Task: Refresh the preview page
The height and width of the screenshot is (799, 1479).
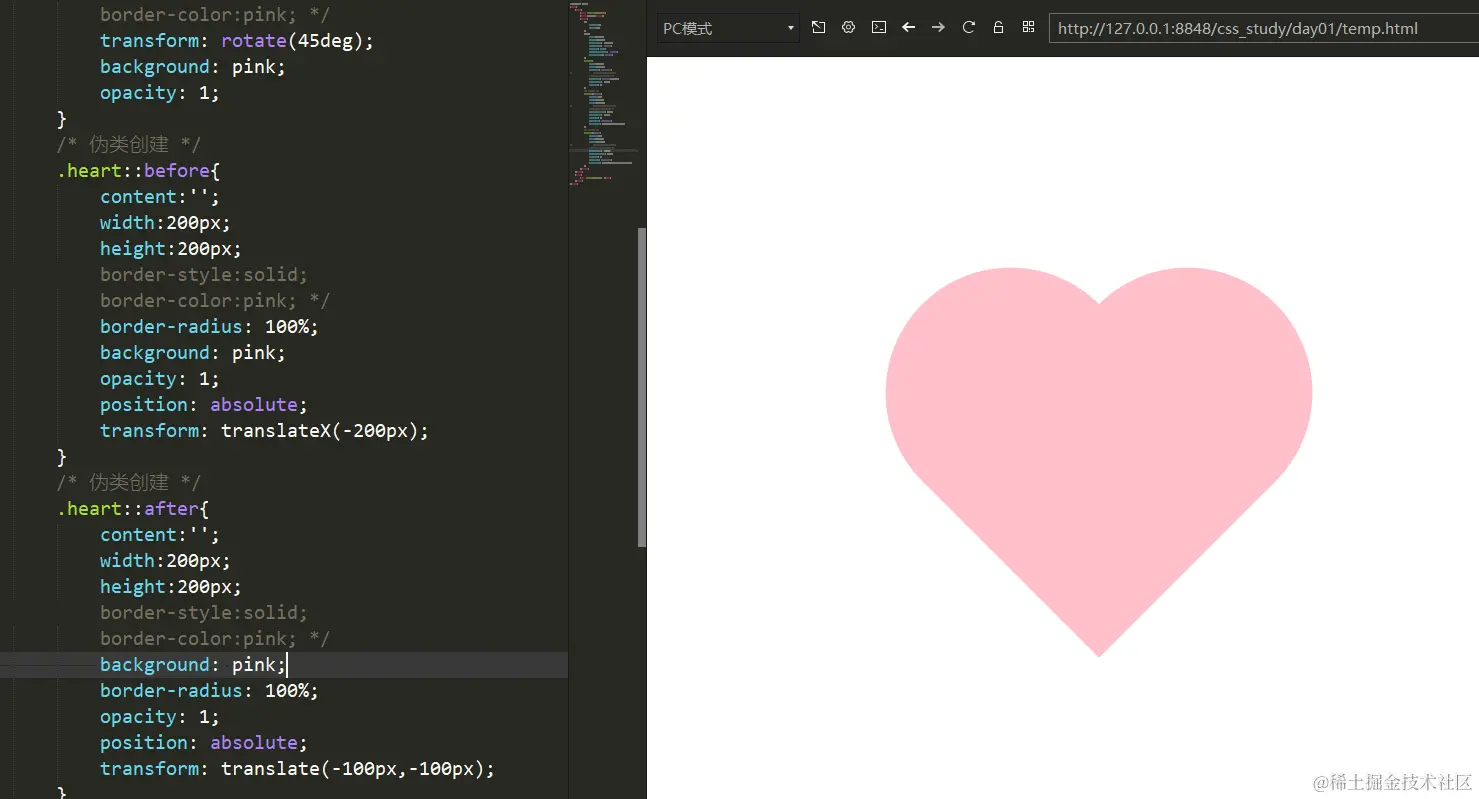Action: click(x=968, y=28)
